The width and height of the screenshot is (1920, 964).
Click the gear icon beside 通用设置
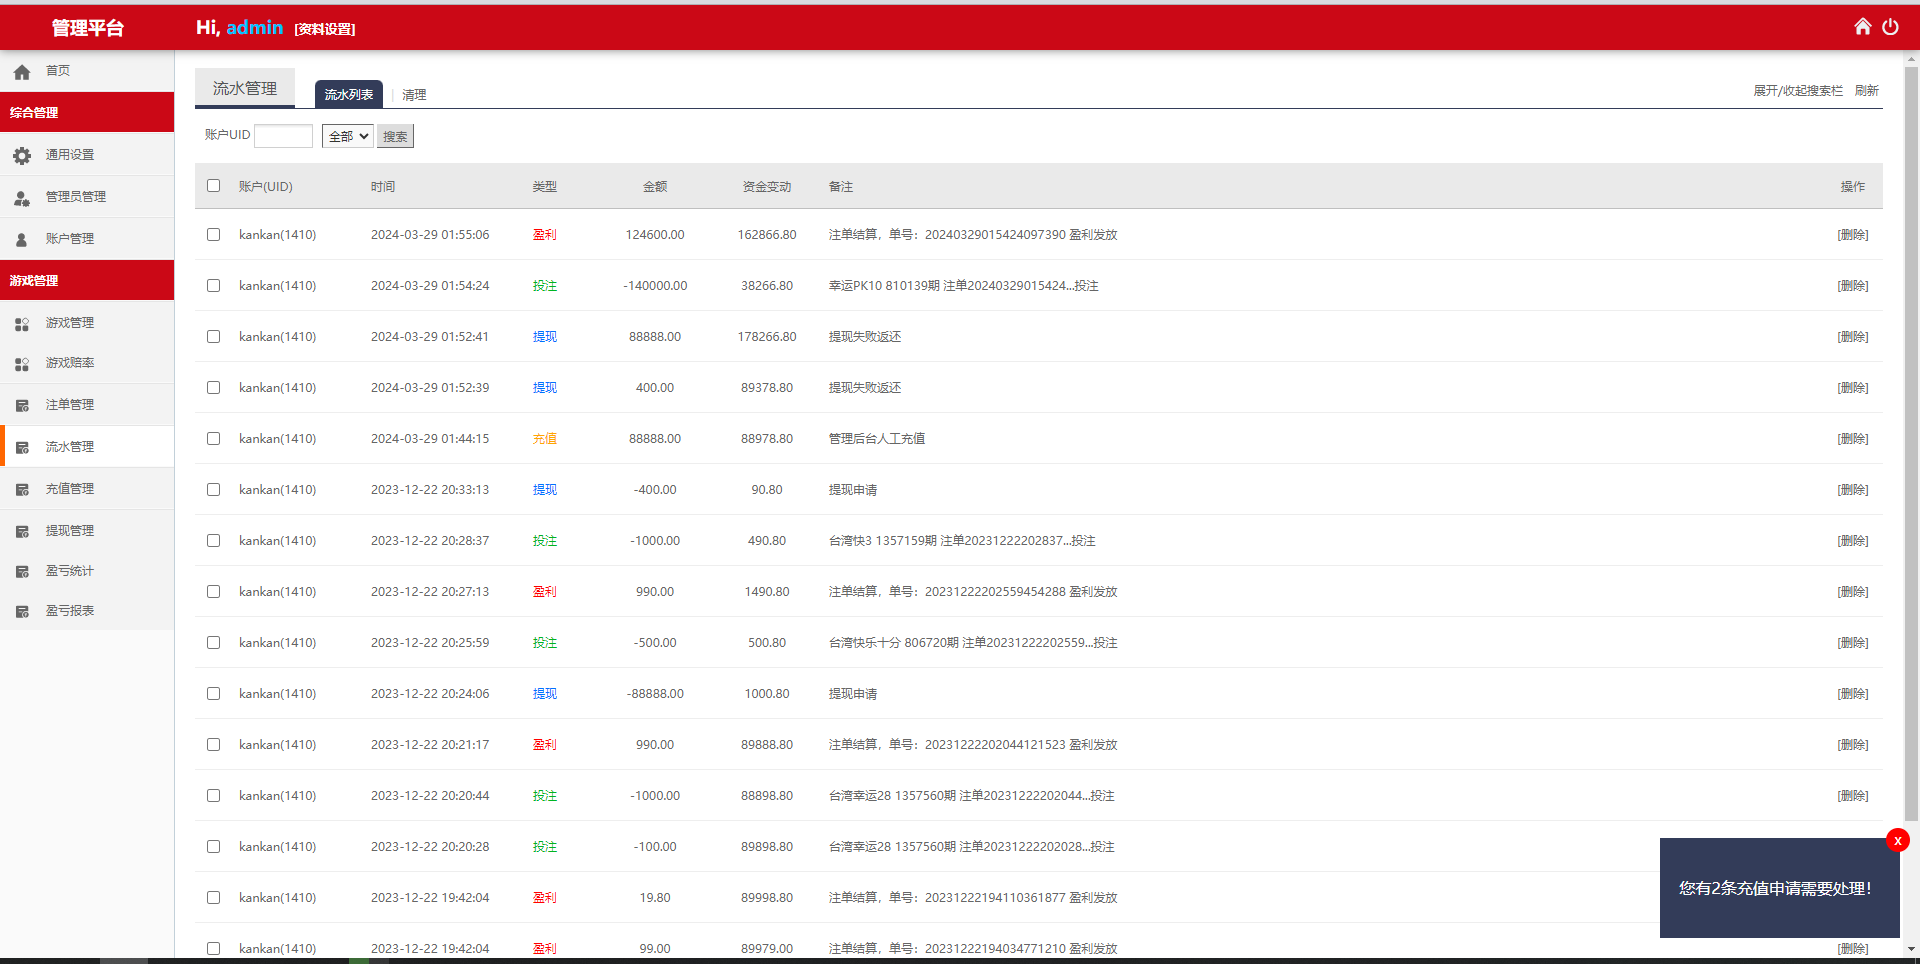pyautogui.click(x=22, y=155)
